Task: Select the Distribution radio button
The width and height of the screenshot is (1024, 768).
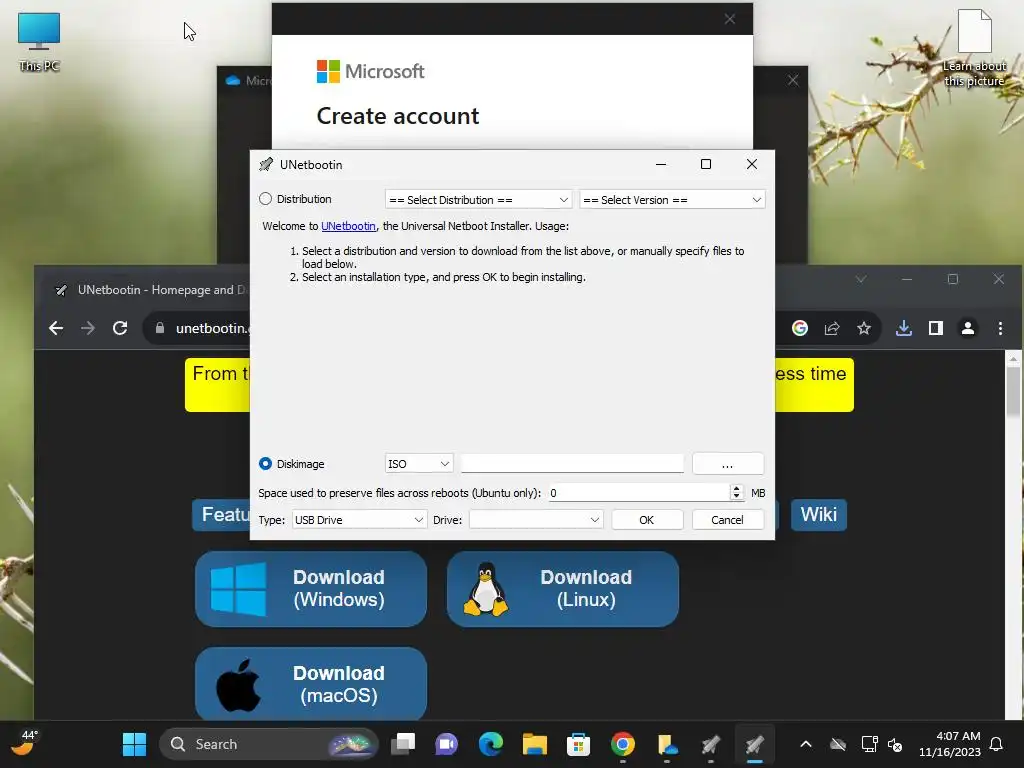Action: 265,199
